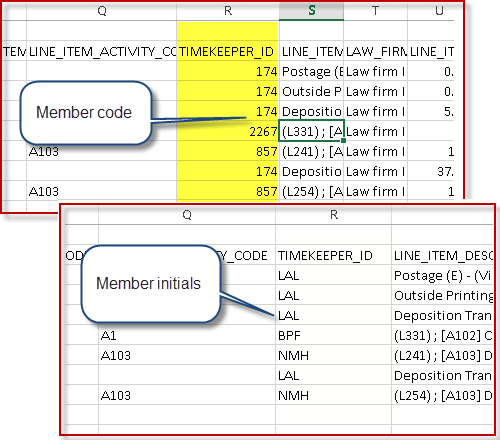
Task: Click LAW_FIRM header cell
Action: 375,52
